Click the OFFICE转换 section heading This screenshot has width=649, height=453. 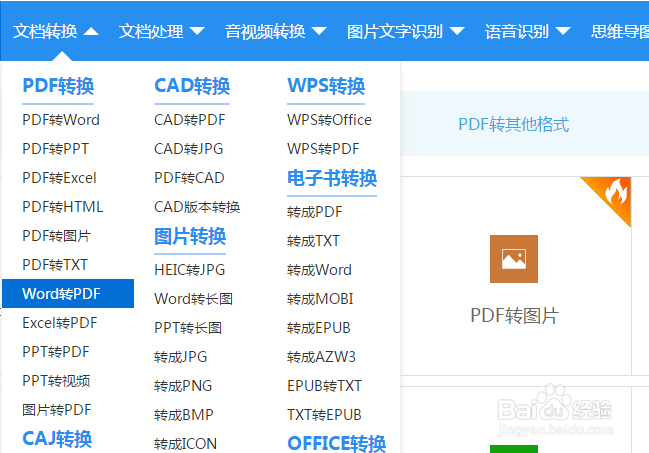tap(337, 443)
